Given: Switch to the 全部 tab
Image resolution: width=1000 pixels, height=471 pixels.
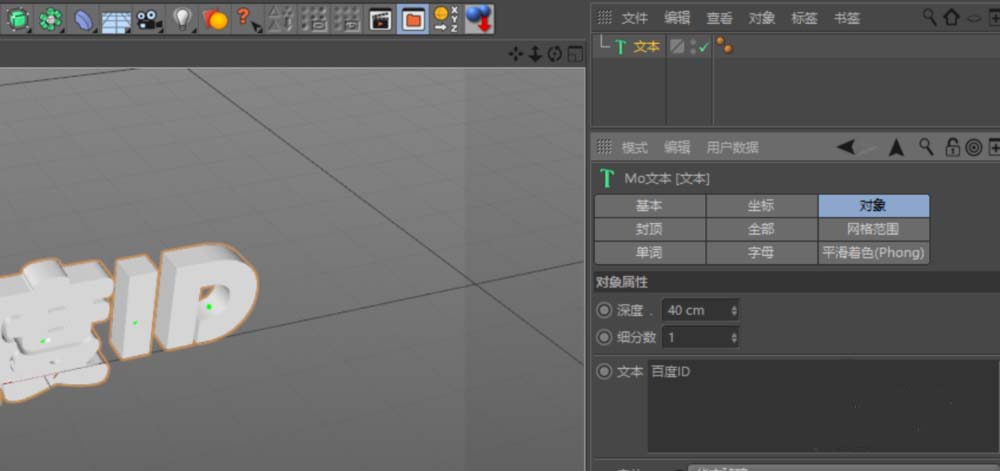Looking at the screenshot, I should (x=761, y=229).
